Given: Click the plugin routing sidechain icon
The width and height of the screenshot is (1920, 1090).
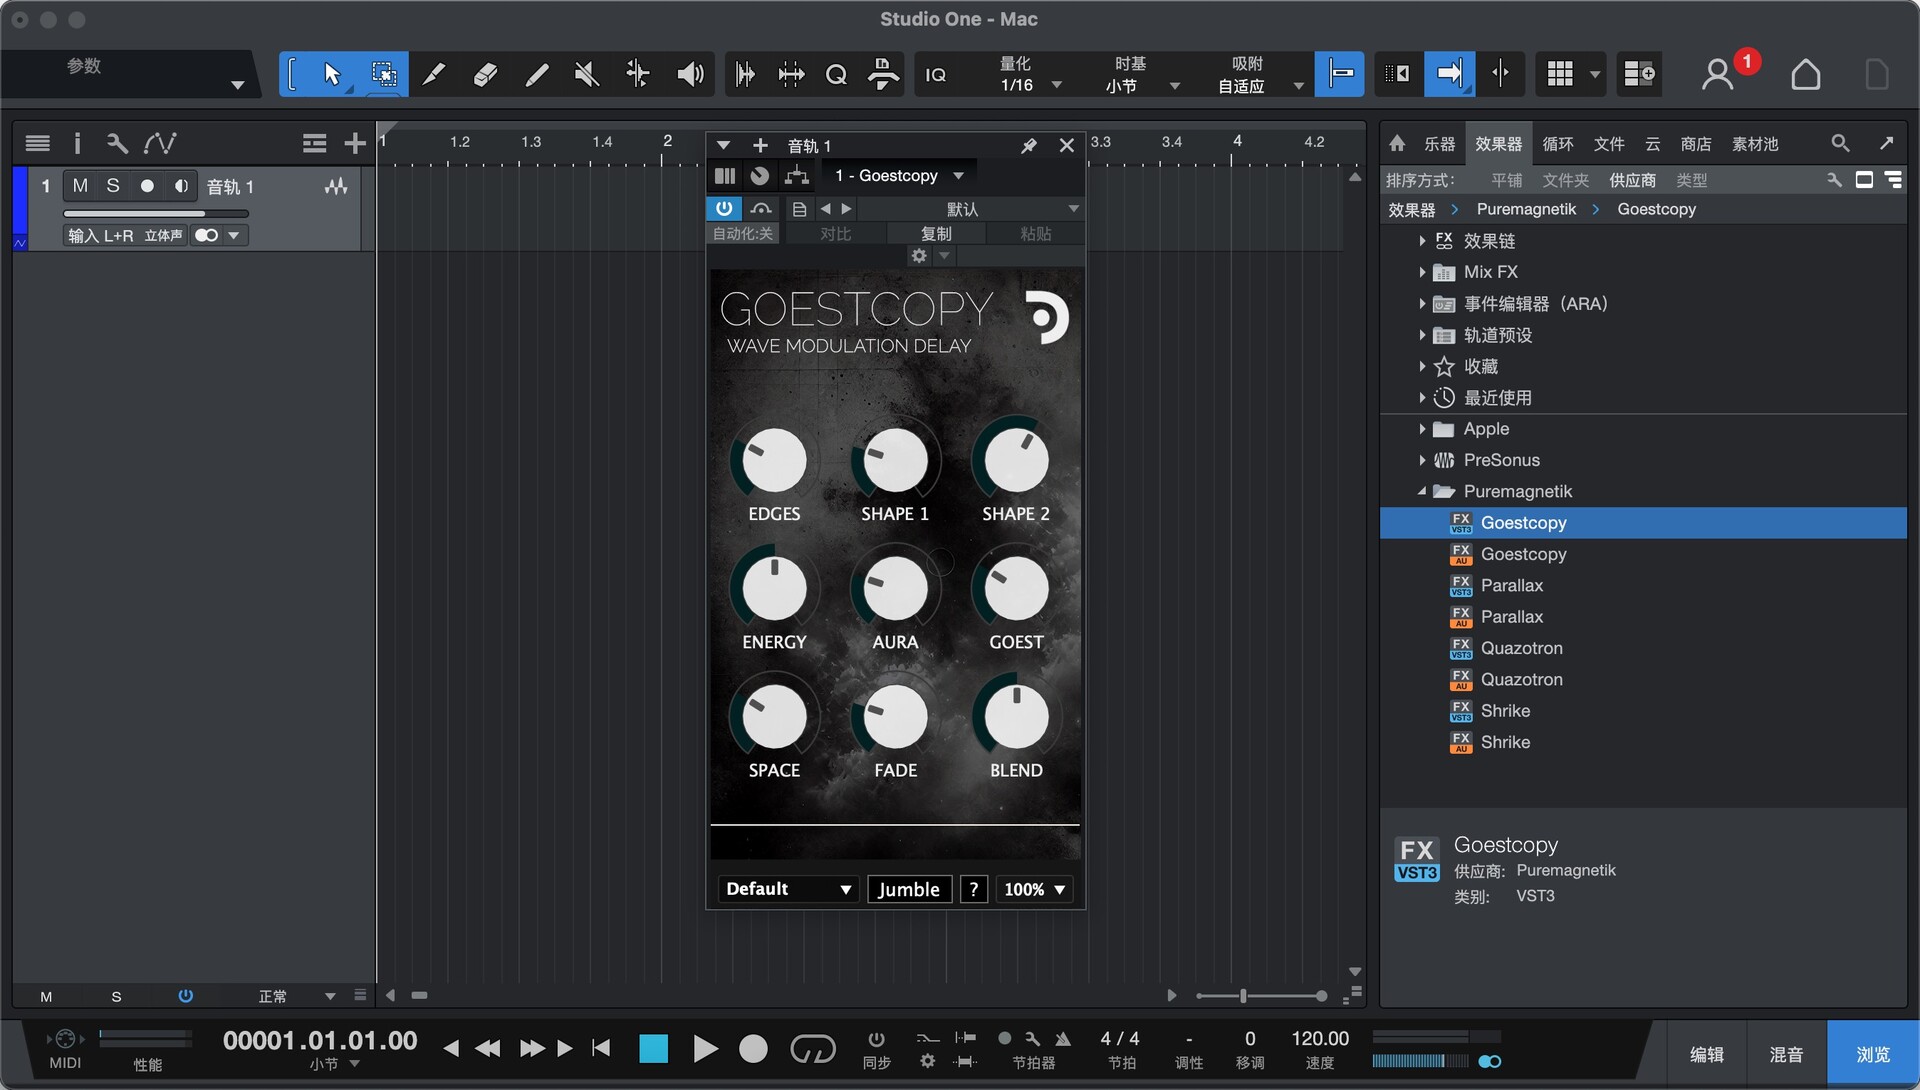Looking at the screenshot, I should pos(796,176).
